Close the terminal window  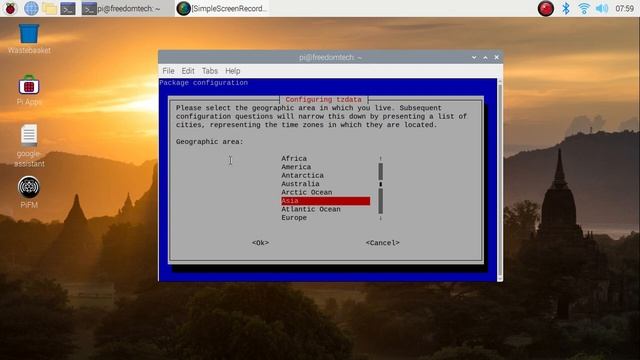[x=496, y=58]
